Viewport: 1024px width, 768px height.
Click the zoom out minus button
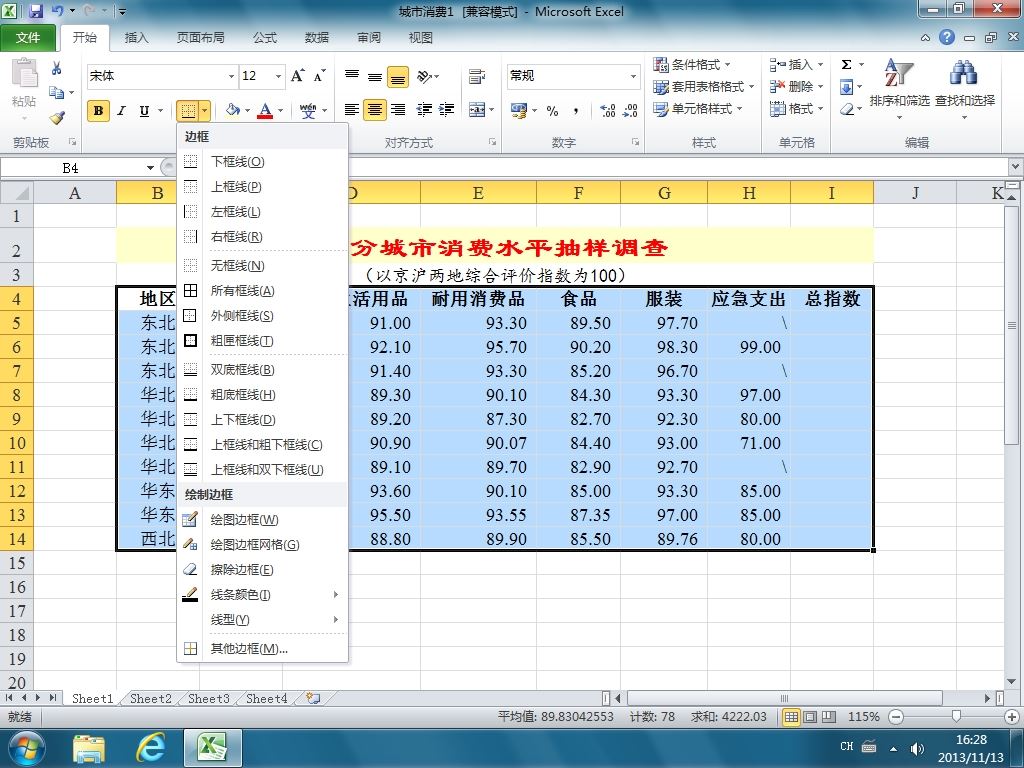point(896,717)
